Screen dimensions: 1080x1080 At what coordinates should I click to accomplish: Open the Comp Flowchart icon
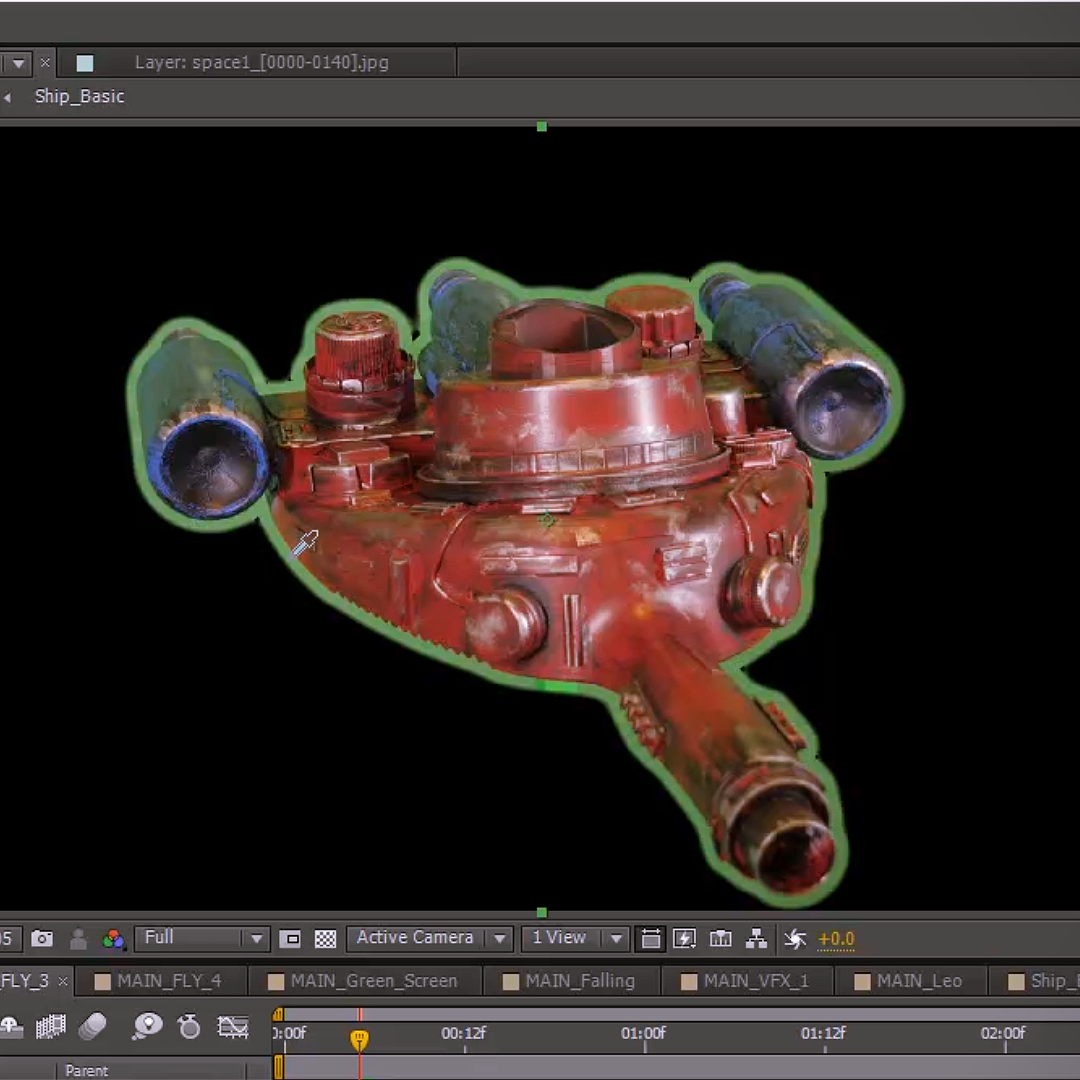click(757, 939)
